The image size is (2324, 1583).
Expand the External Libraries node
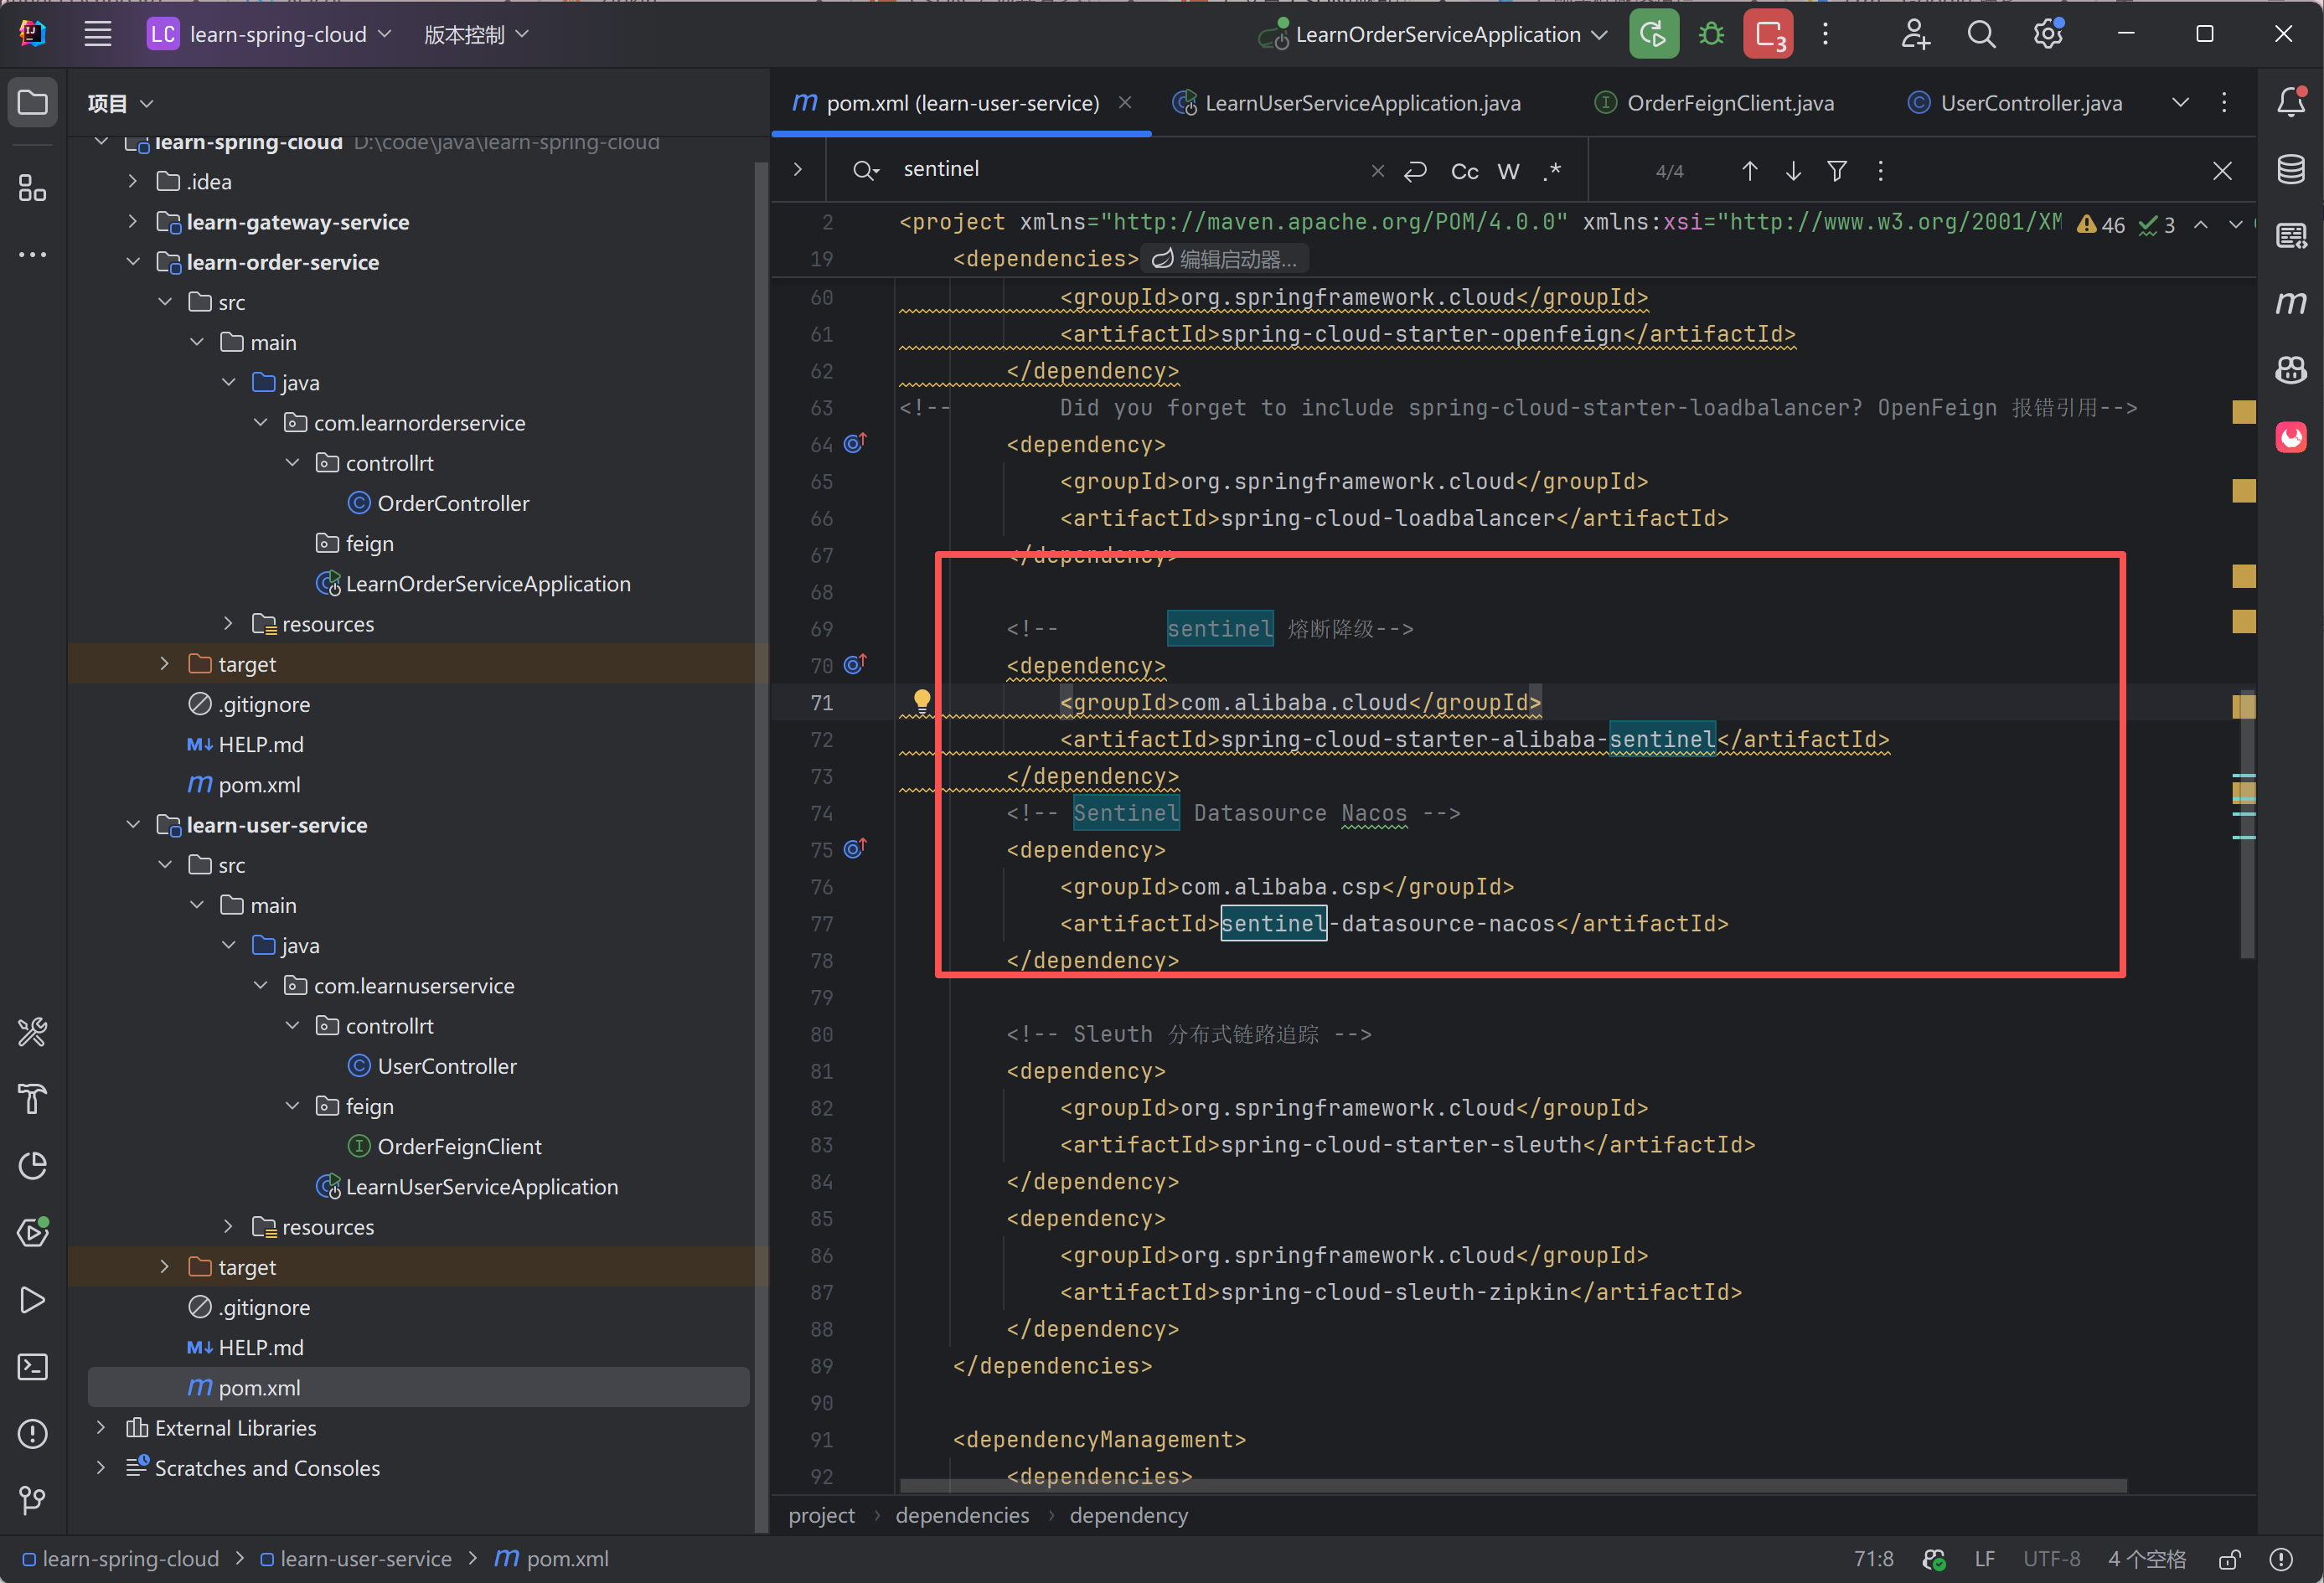tap(101, 1427)
